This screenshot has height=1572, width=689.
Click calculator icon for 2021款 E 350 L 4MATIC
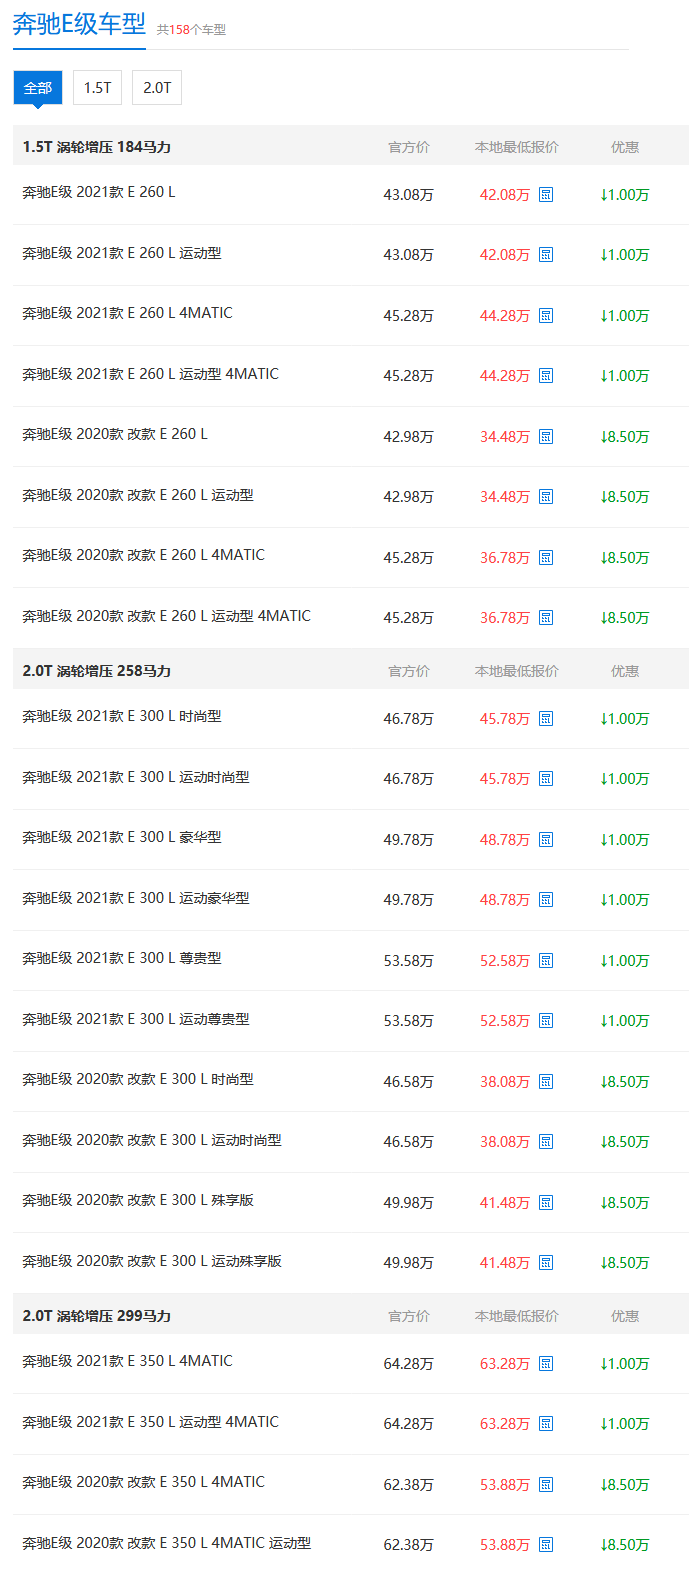coord(546,1364)
